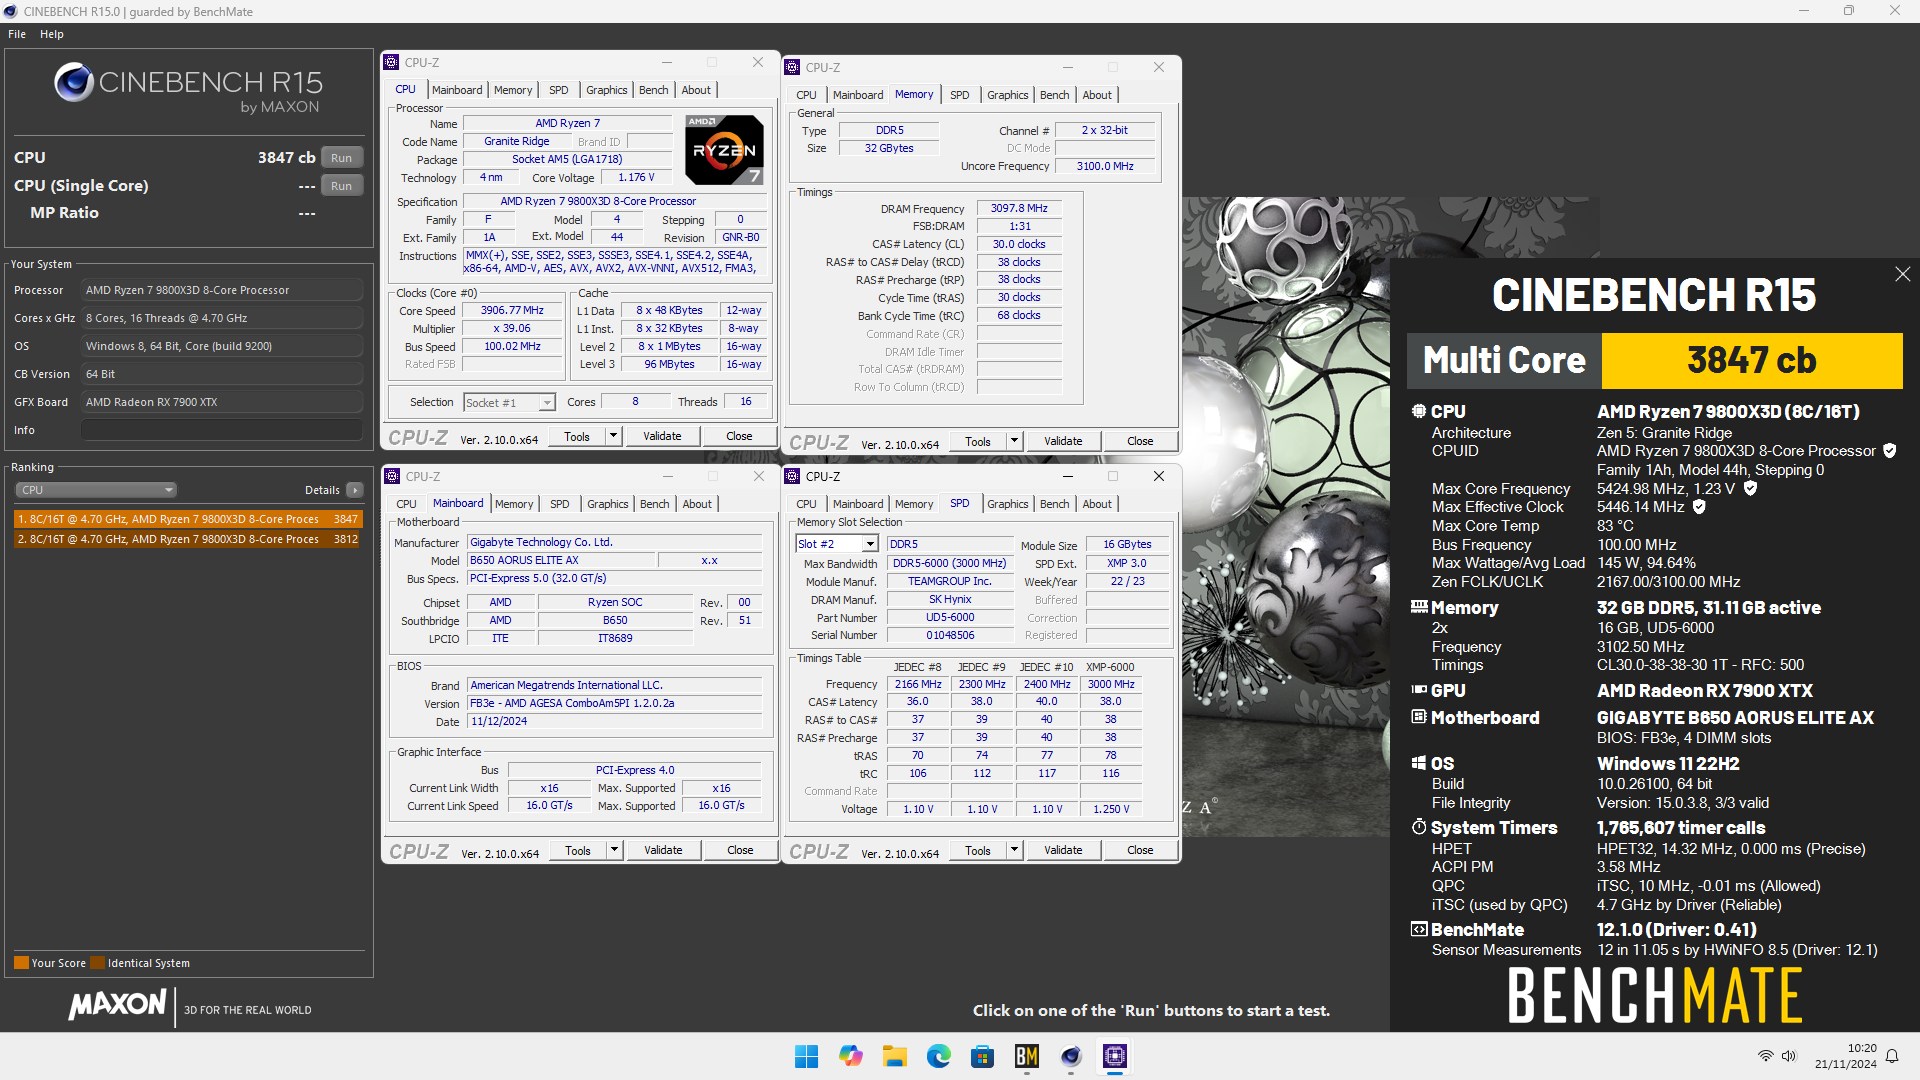1920x1080 pixels.
Task: Click the Cinebench R15 logo sphere
Action: coord(73,83)
